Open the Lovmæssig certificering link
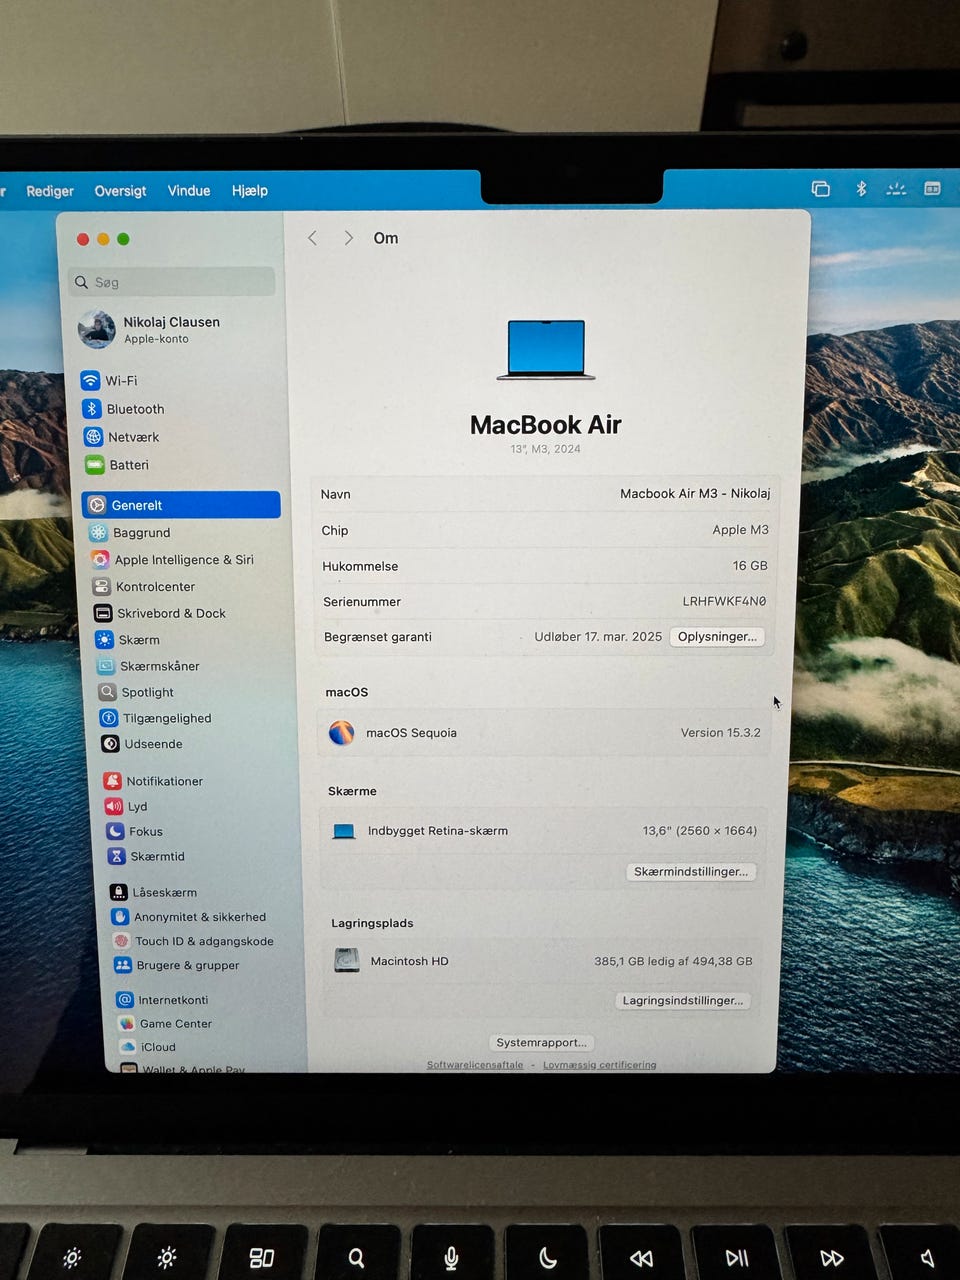Screen dimensions: 960x1280 [600, 1065]
